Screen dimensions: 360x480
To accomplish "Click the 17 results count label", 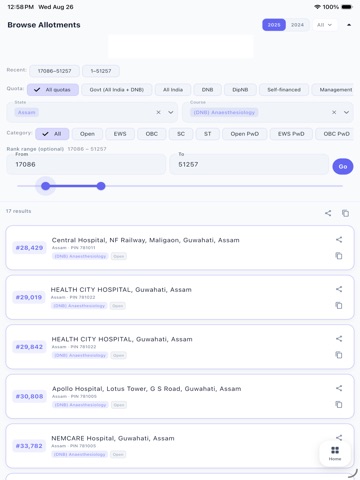I will pos(19,211).
